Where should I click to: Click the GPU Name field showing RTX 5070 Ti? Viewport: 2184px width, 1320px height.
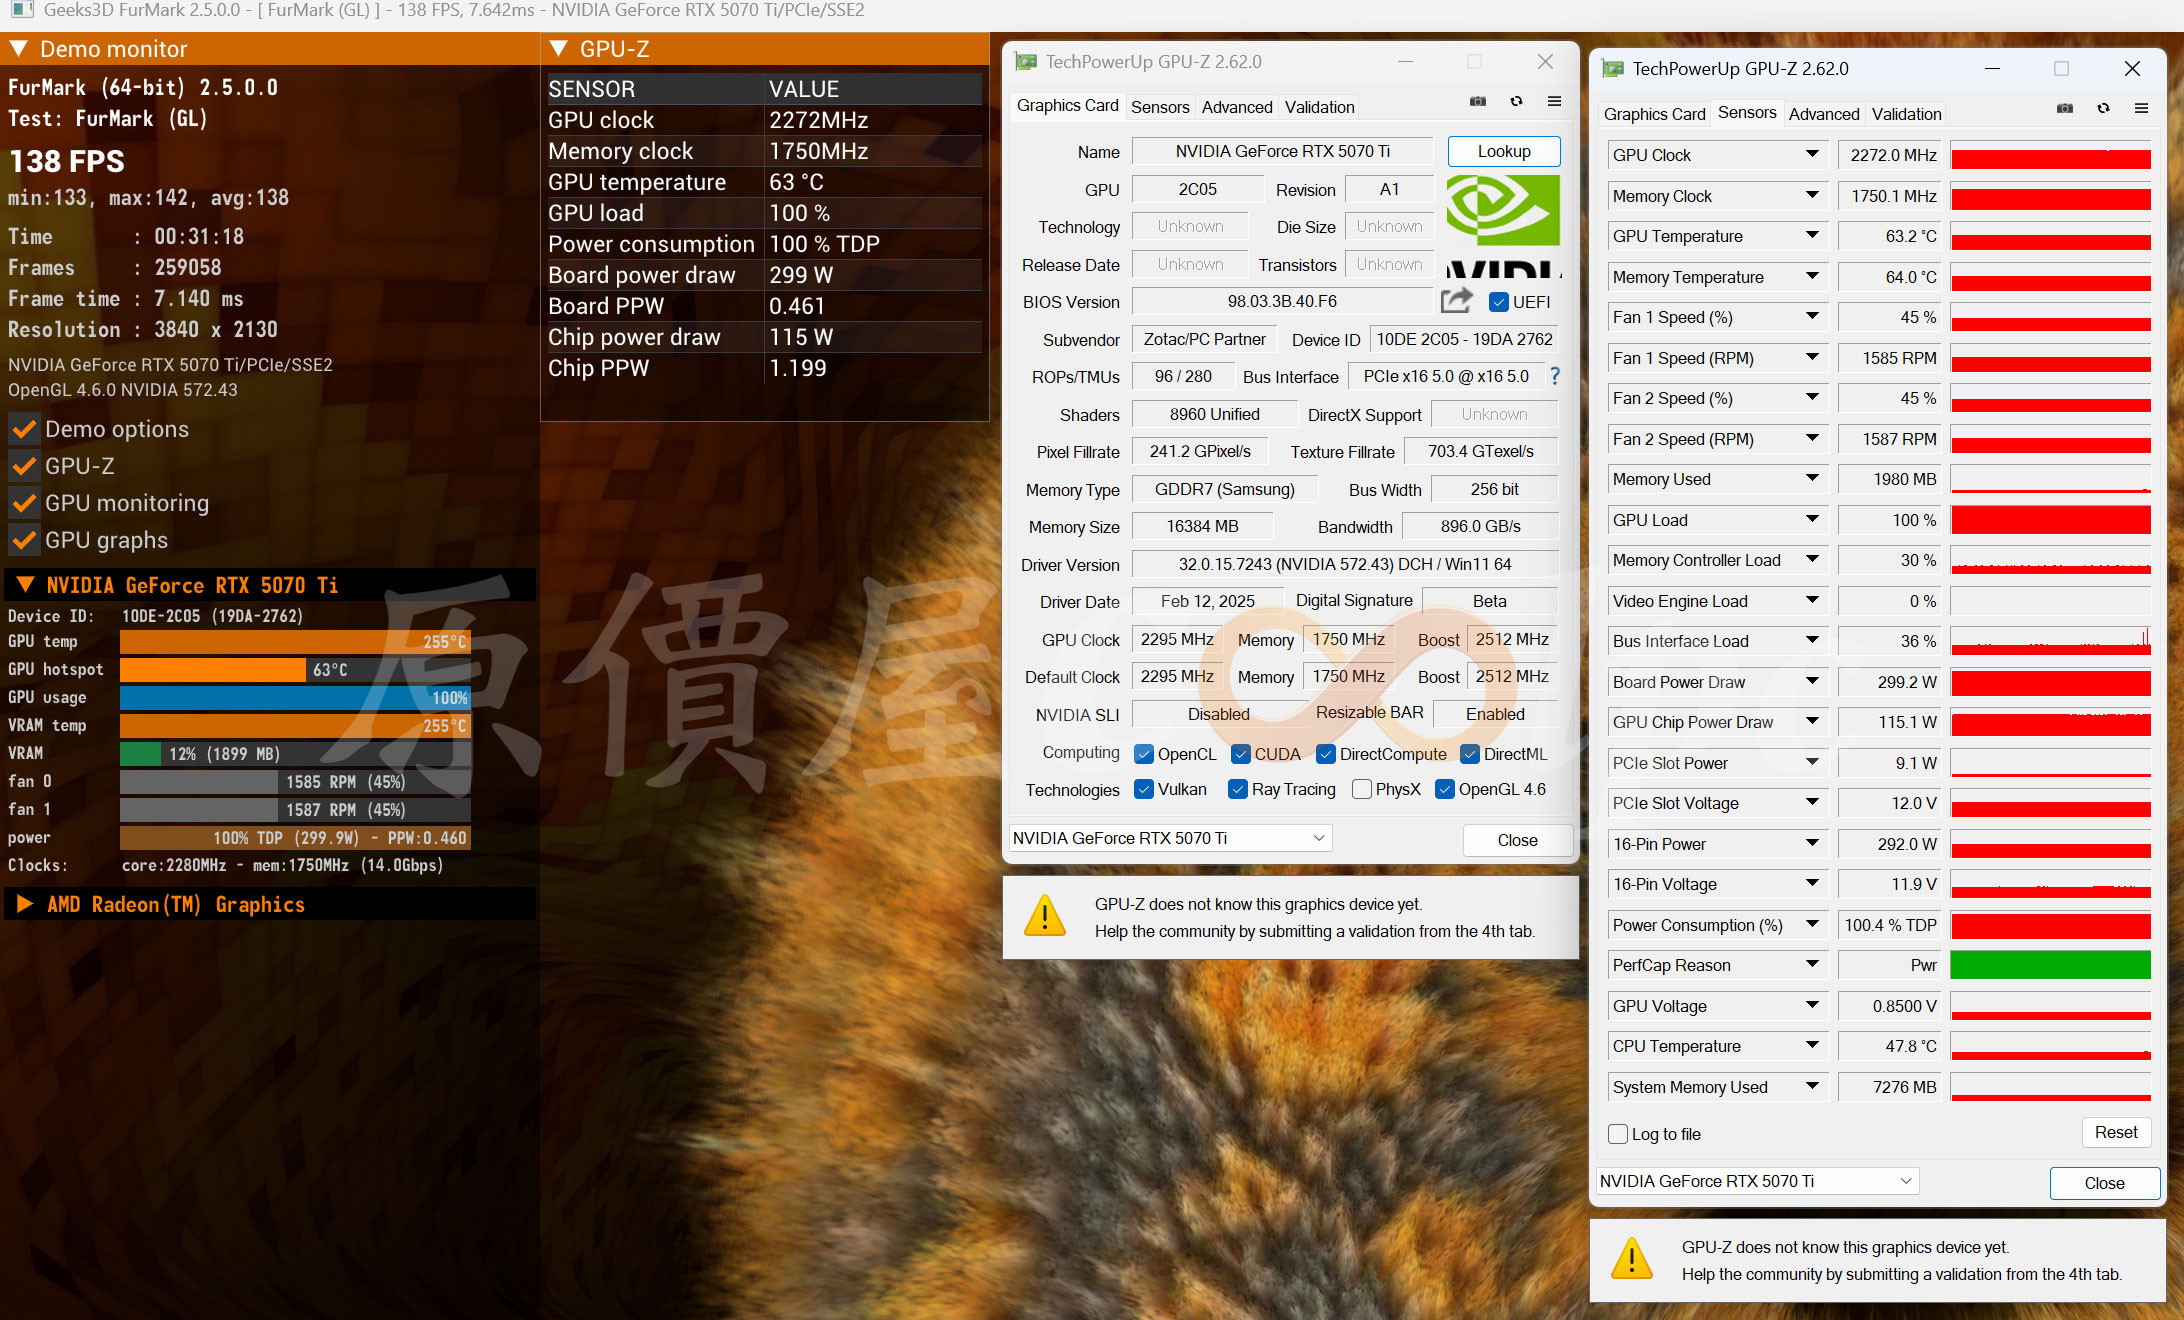pos(1283,151)
